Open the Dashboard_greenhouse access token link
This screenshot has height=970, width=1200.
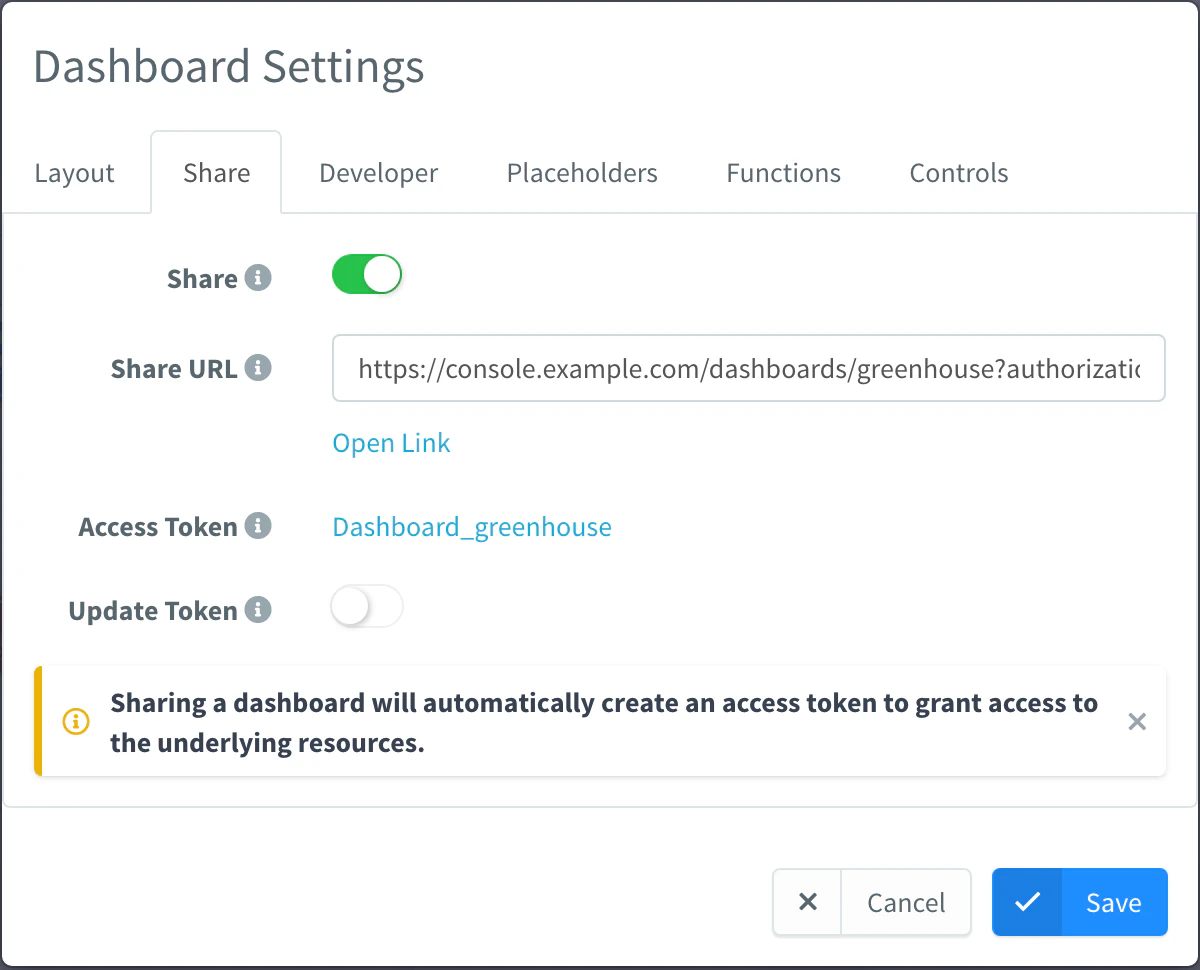[x=472, y=527]
